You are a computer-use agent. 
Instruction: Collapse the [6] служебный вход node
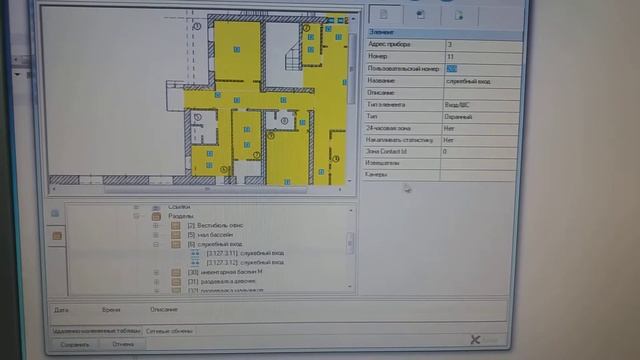pos(156,244)
